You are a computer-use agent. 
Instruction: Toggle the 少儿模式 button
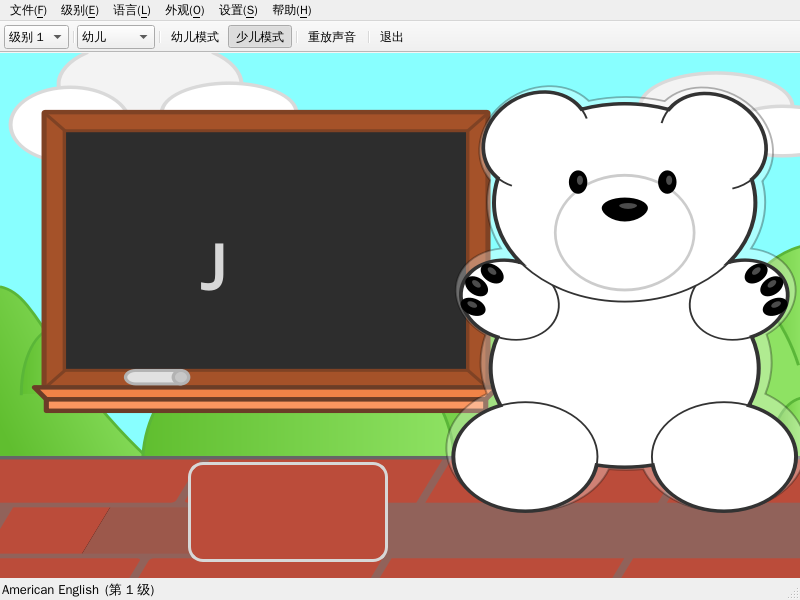pos(260,37)
